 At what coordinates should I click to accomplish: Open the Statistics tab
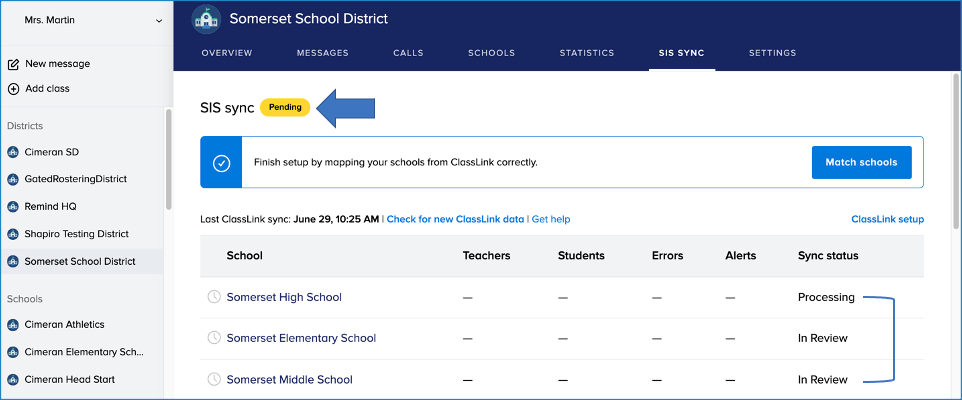click(587, 53)
